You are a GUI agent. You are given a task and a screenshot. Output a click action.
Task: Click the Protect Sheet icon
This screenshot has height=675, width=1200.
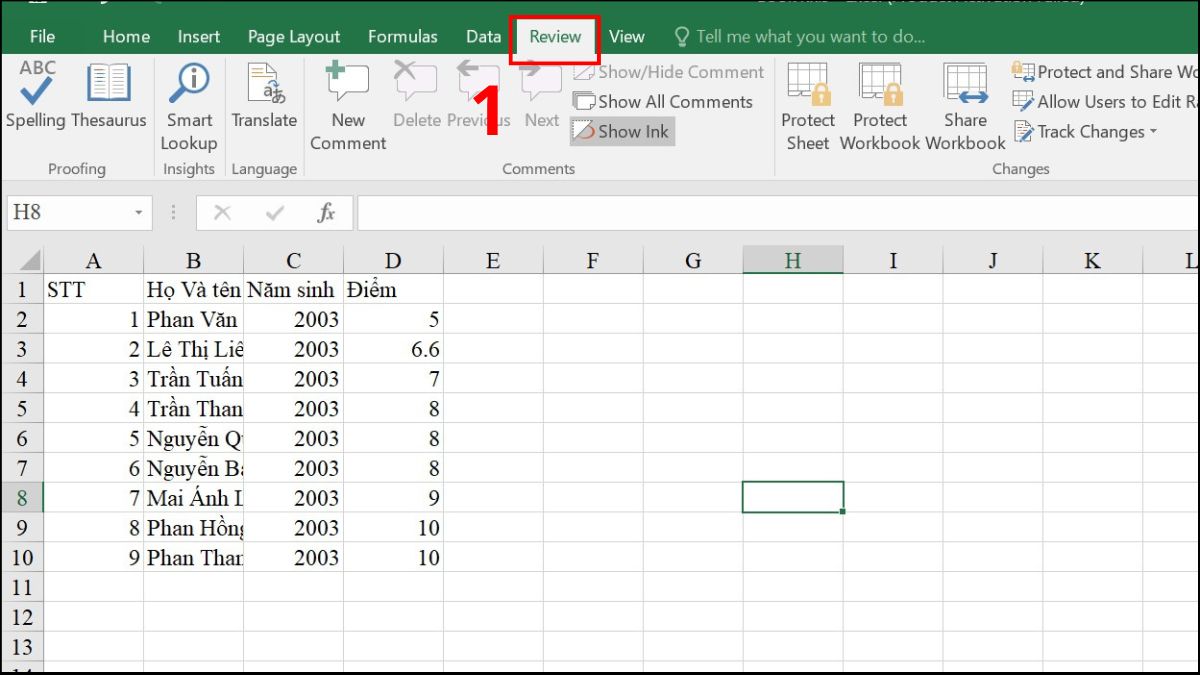(807, 100)
